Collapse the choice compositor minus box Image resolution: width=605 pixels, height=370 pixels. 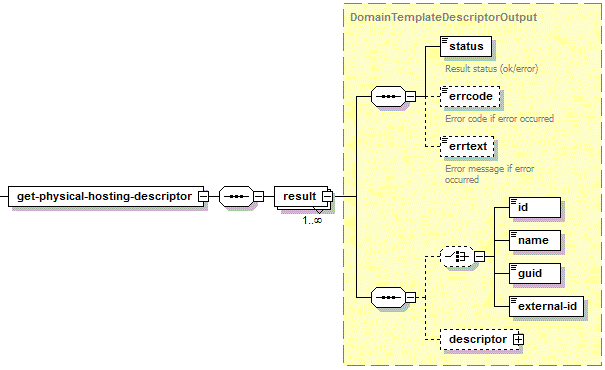[479, 257]
